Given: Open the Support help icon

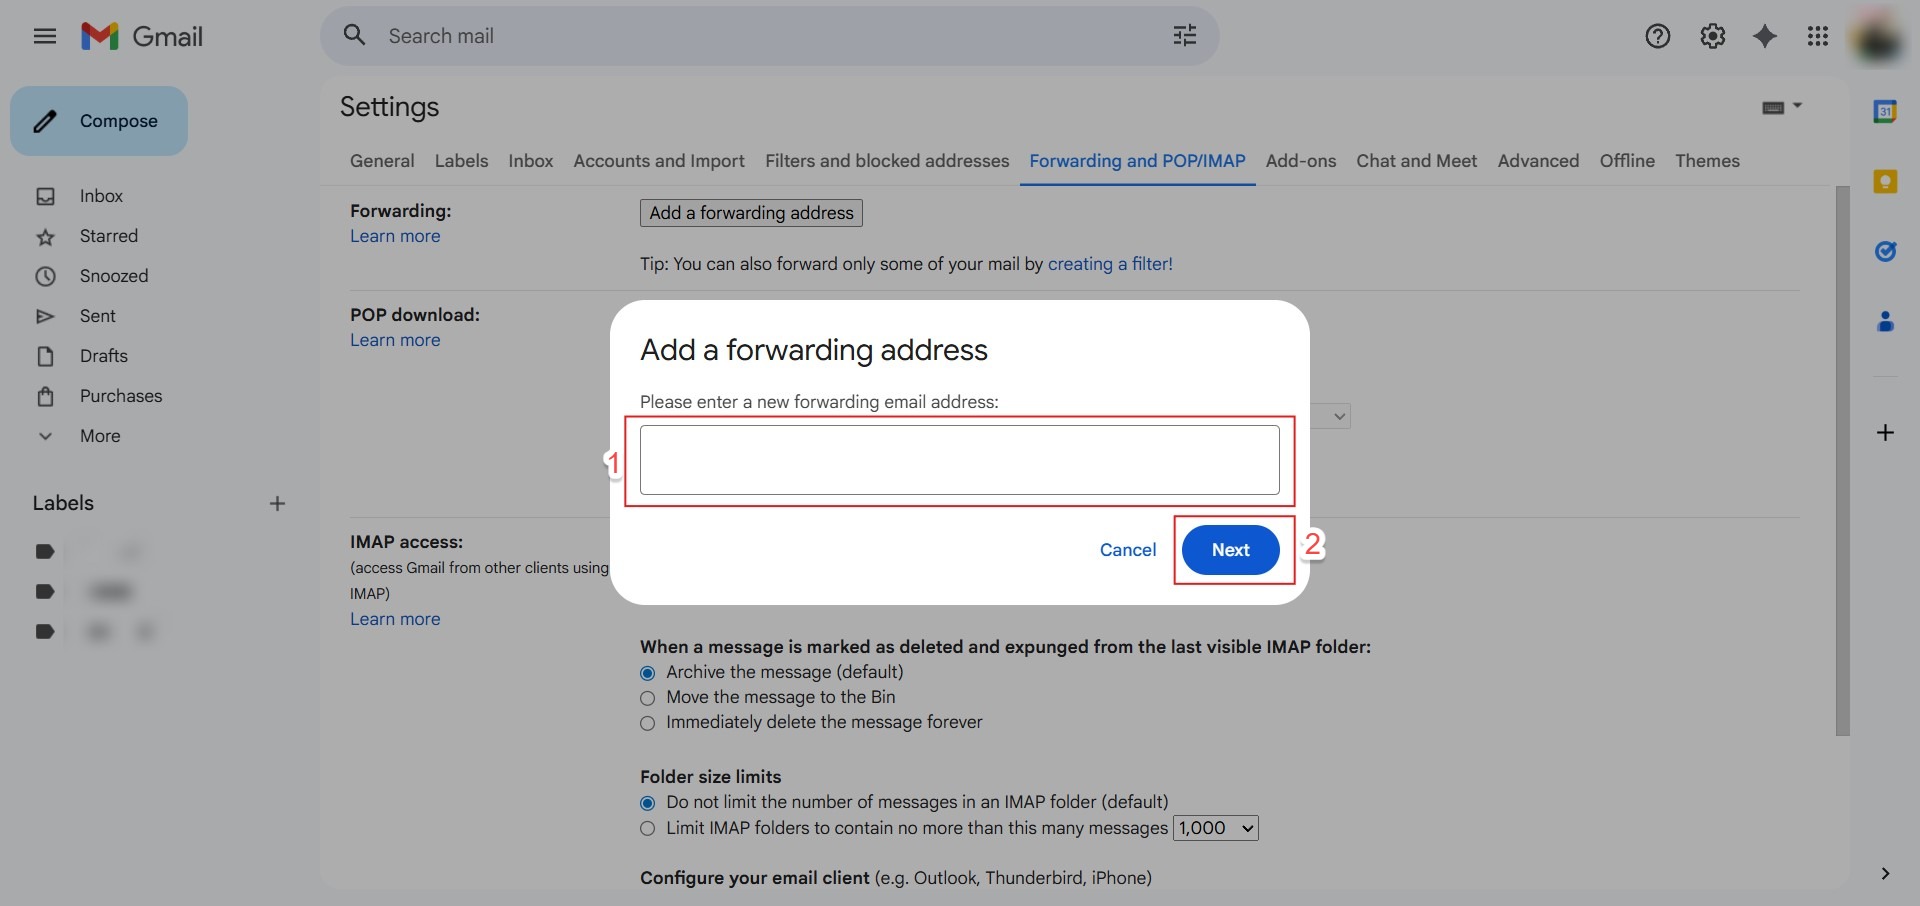Looking at the screenshot, I should [1657, 37].
